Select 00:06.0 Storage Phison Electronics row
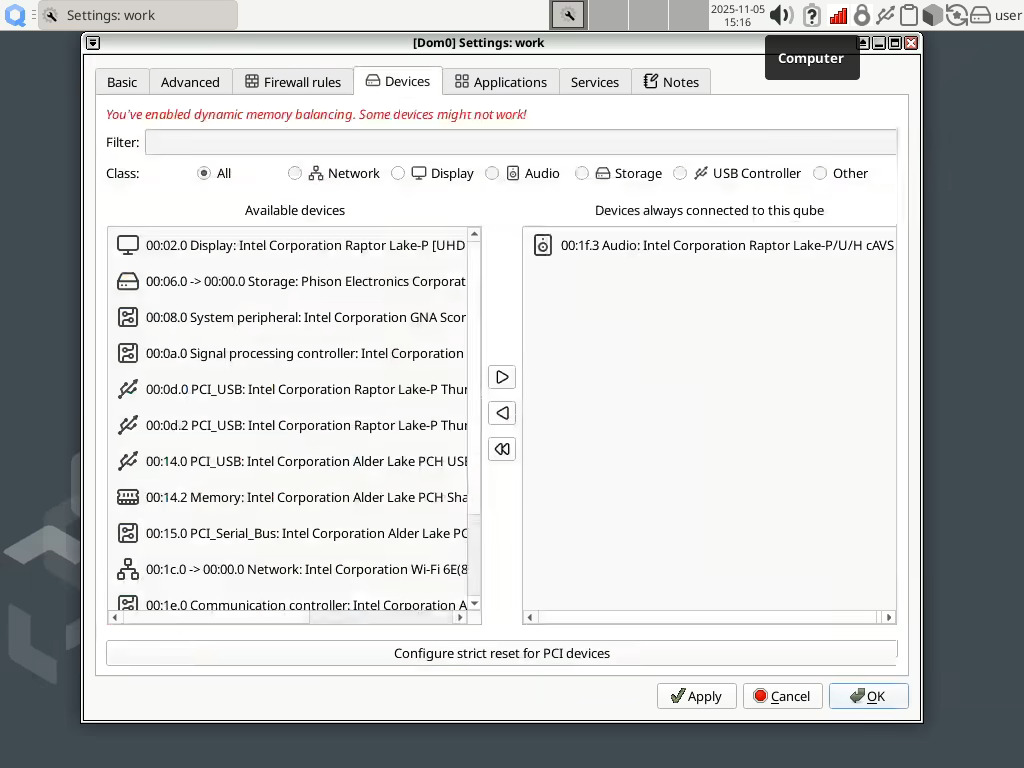Image resolution: width=1024 pixels, height=768 pixels. pos(288,281)
